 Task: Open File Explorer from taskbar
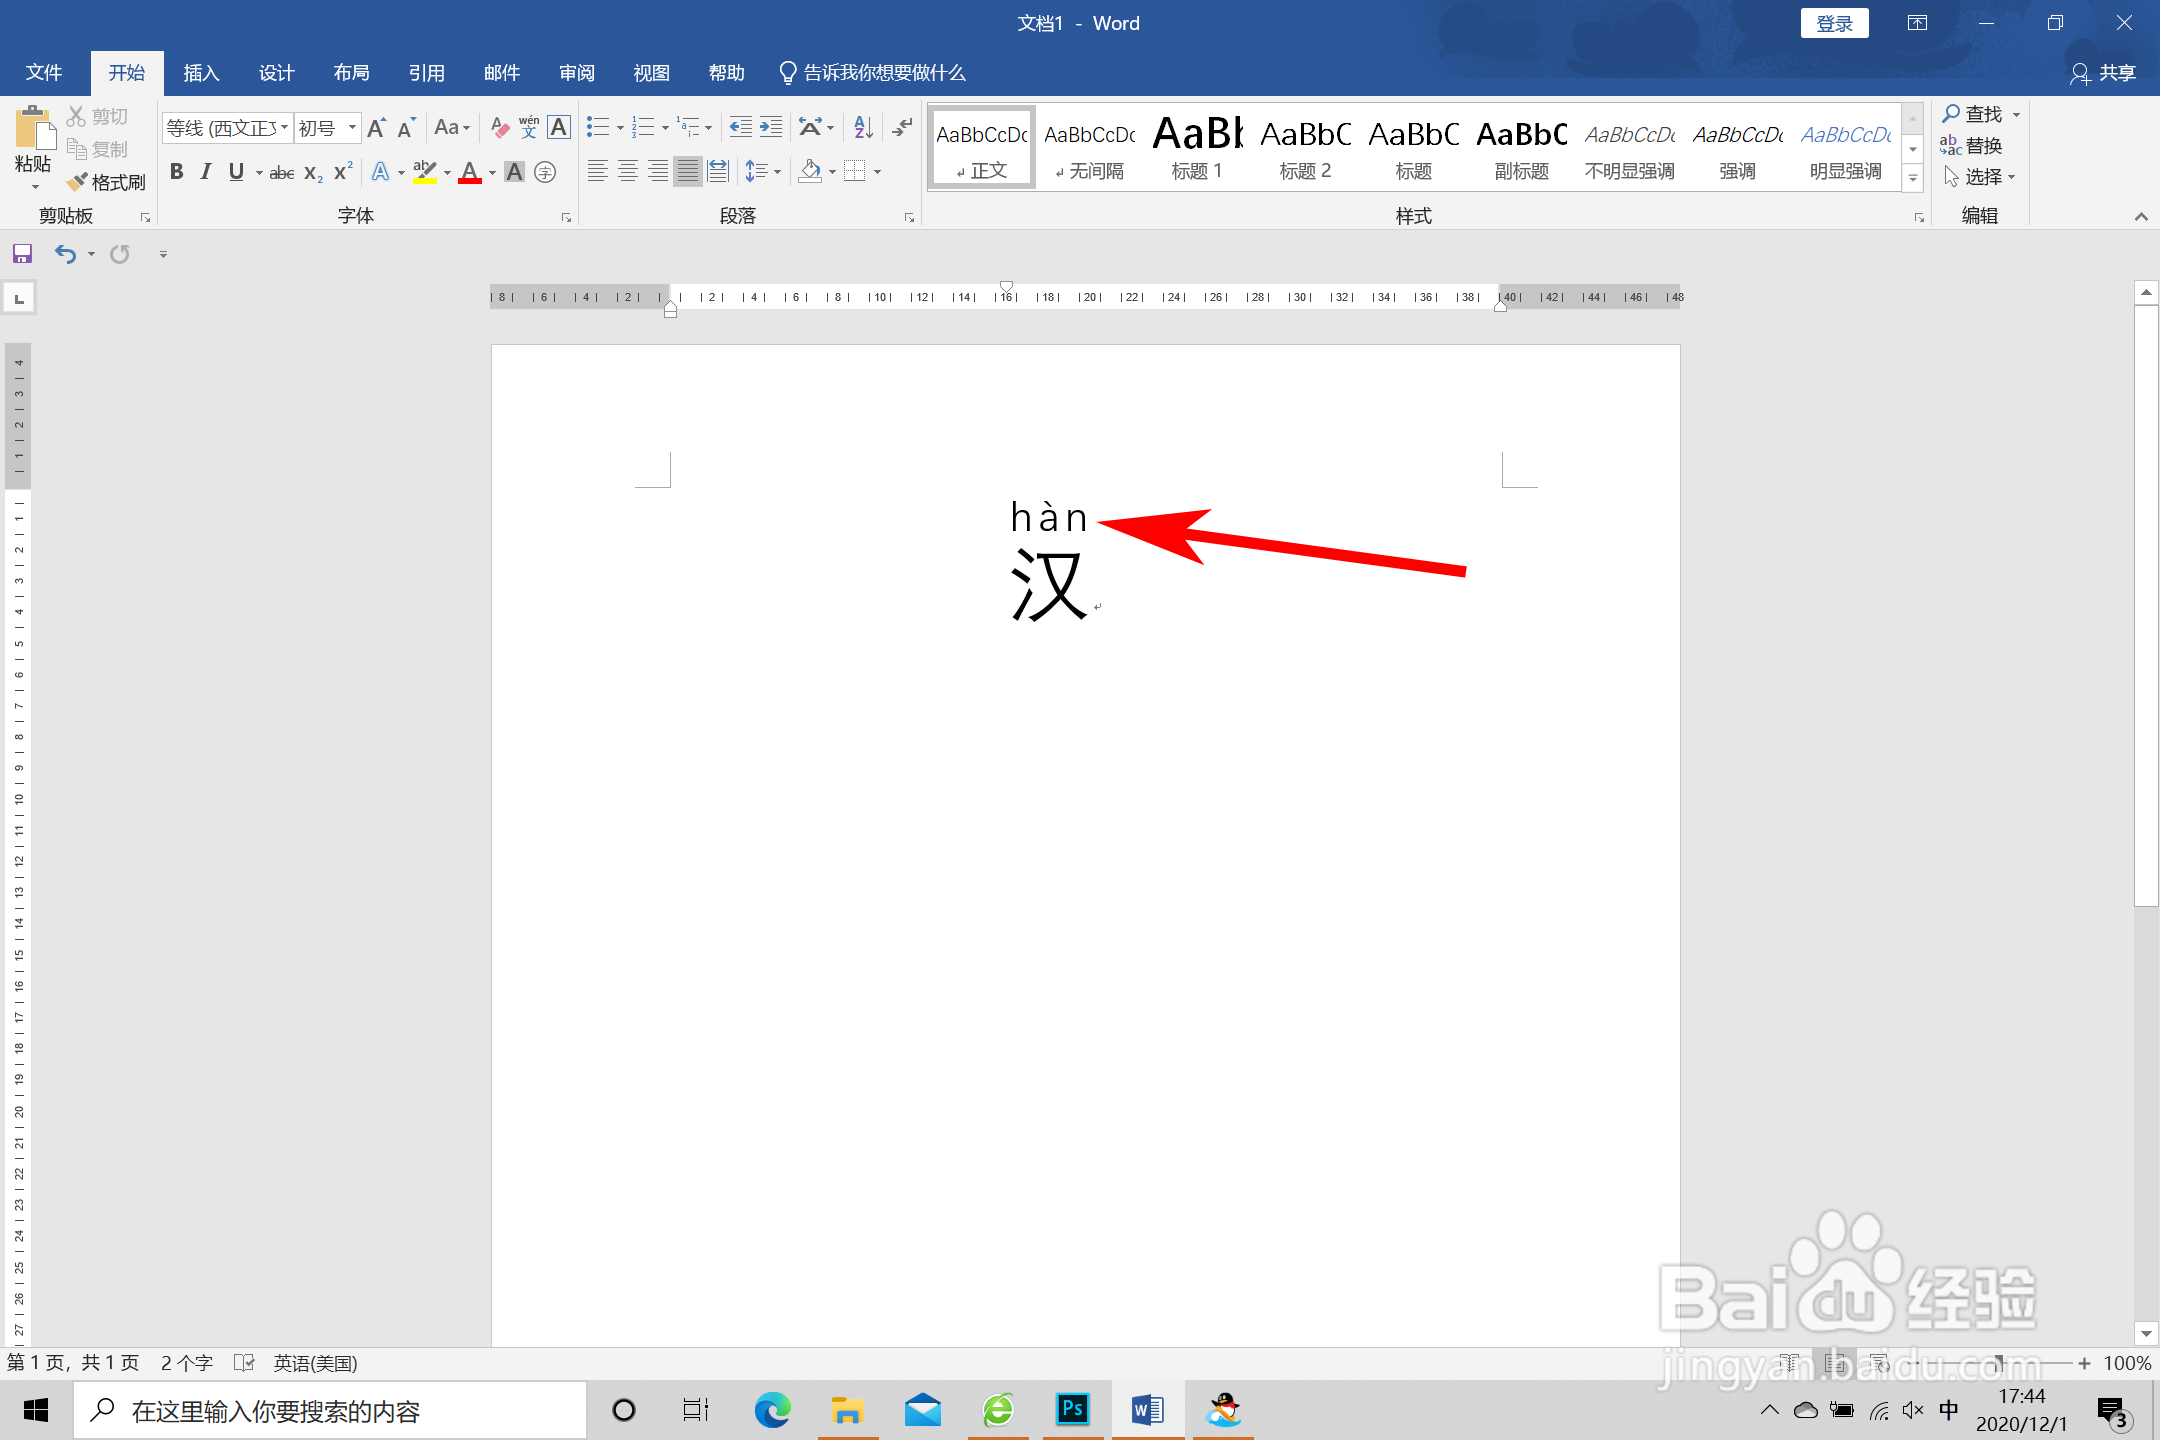847,1410
